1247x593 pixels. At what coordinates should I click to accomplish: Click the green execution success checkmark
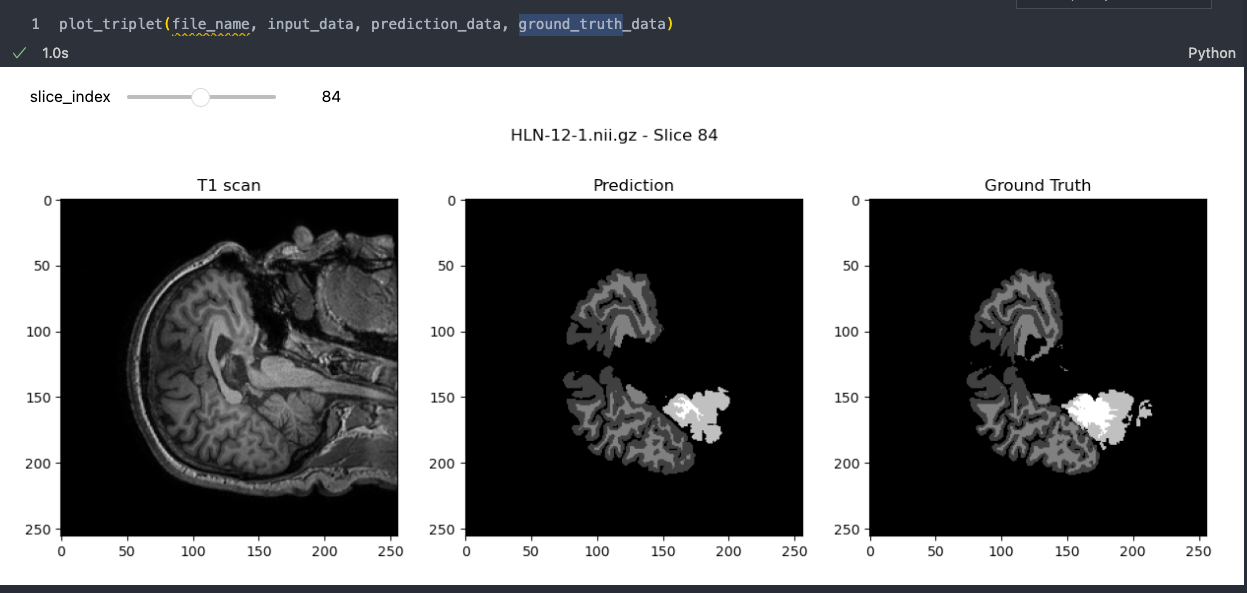(19, 53)
